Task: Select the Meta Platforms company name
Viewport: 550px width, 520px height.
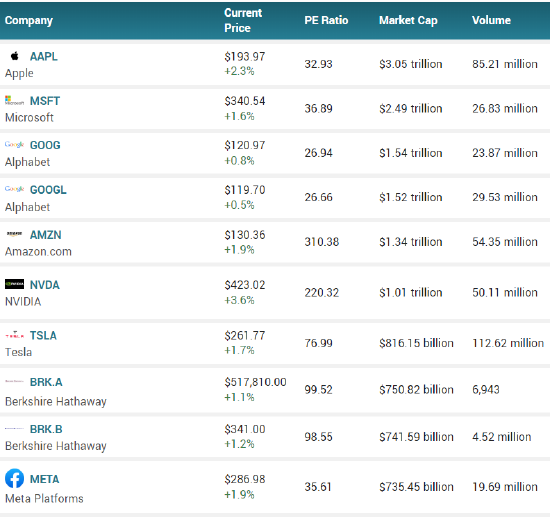Action: 44,499
